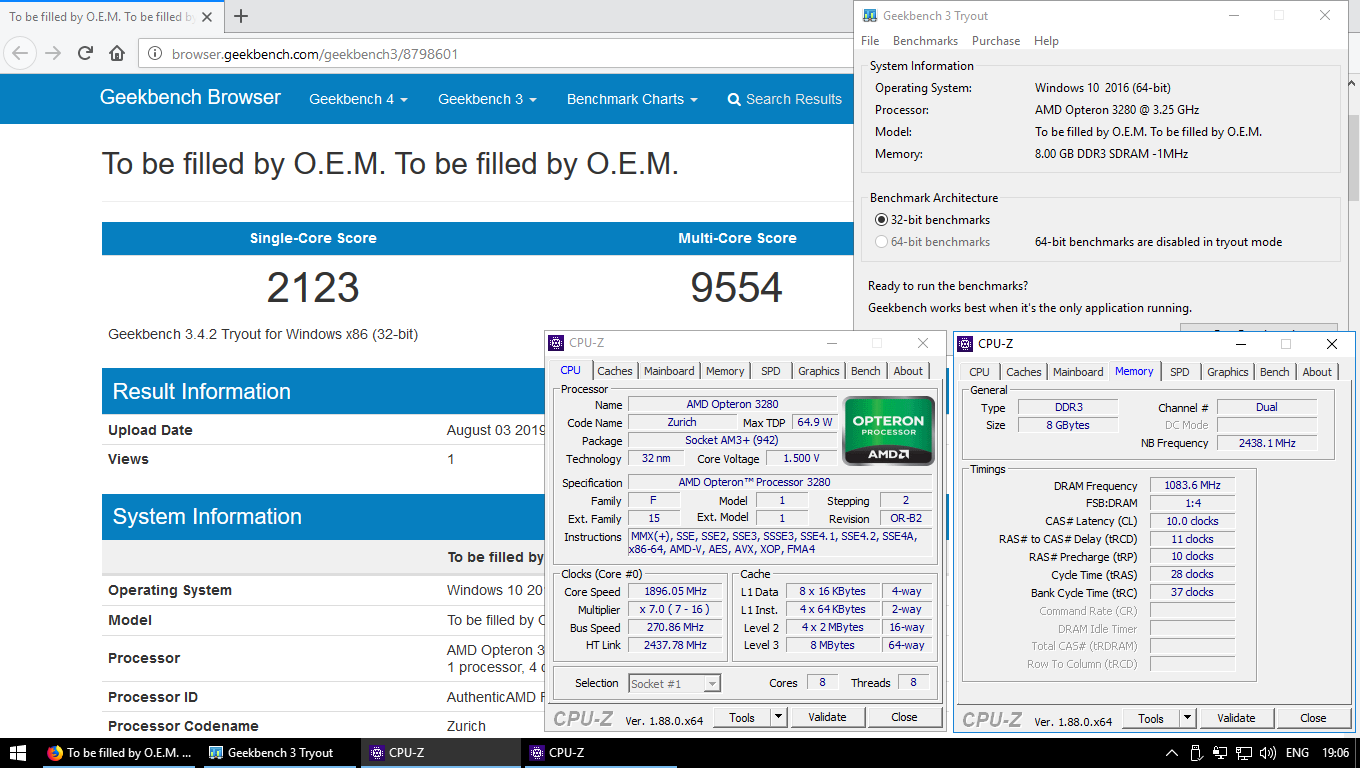1360x768 pixels.
Task: Click the Single-Core Score value 2123
Action: [x=313, y=288]
